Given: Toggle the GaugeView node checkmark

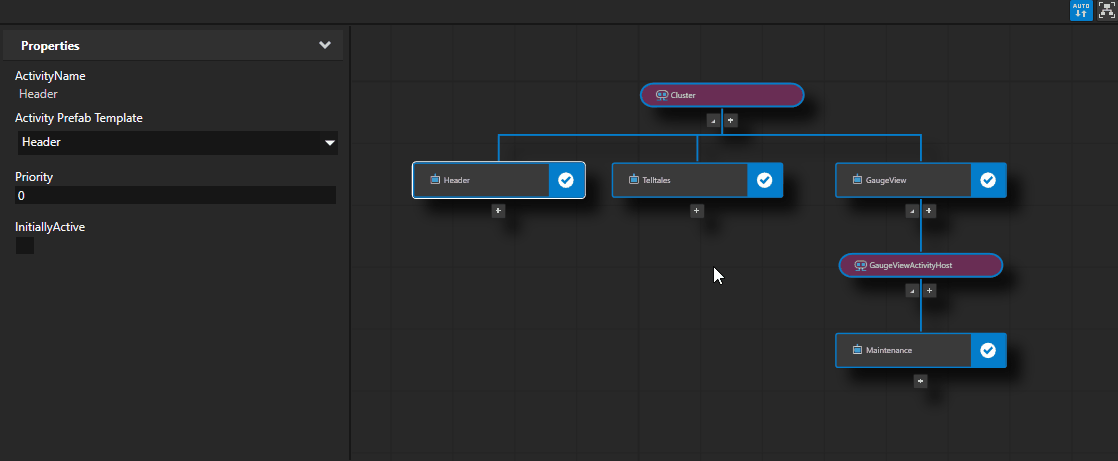Looking at the screenshot, I should [x=988, y=180].
